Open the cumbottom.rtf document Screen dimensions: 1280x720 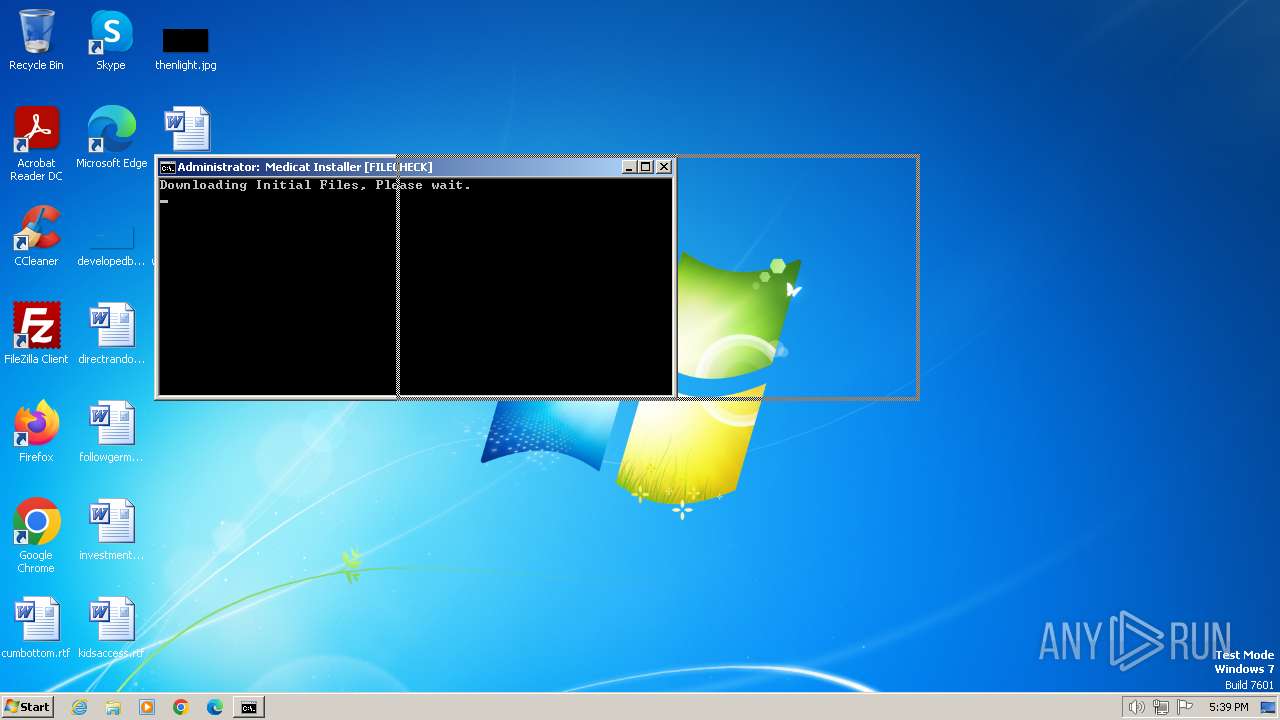36,628
